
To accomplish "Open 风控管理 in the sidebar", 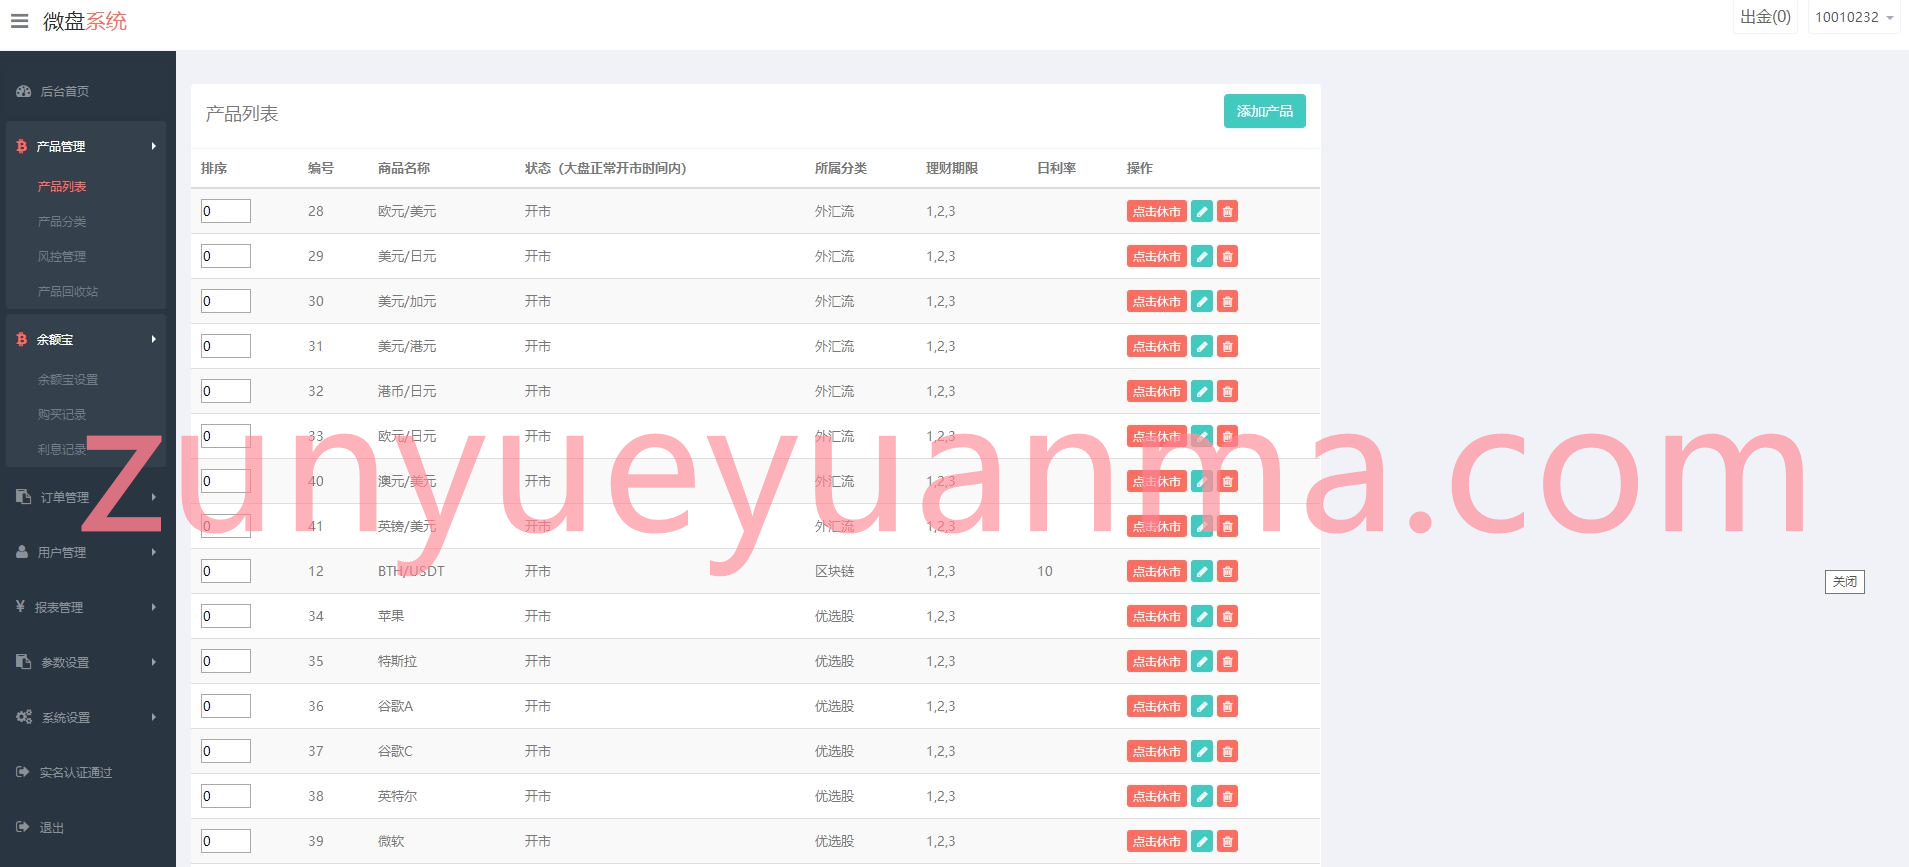I will coord(62,256).
